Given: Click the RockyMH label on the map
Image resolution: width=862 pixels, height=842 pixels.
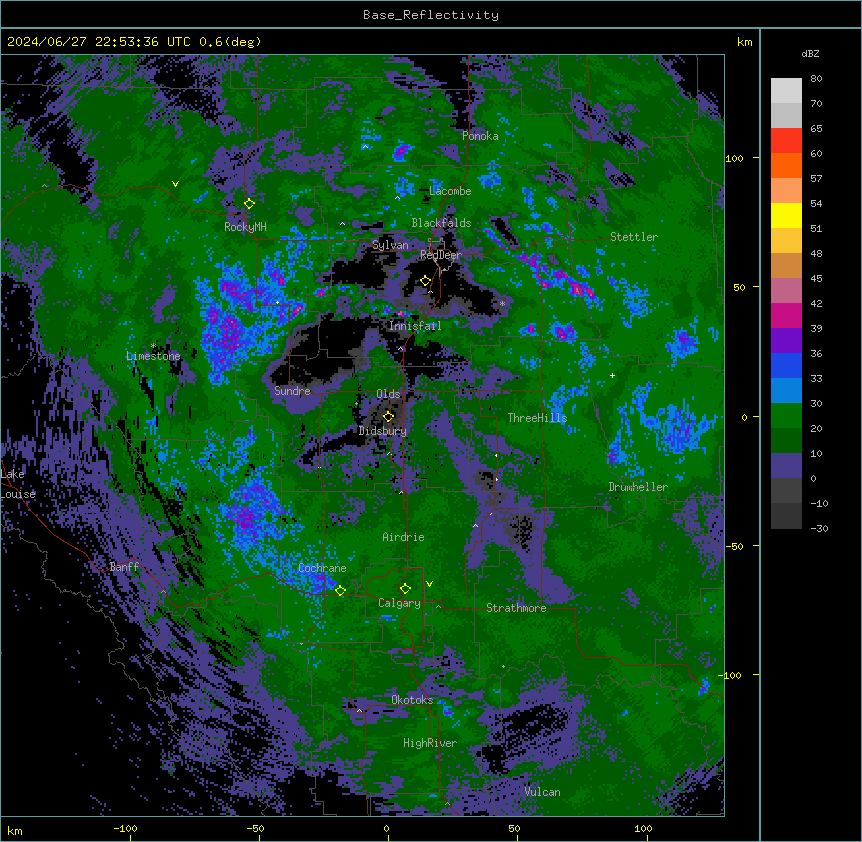Looking at the screenshot, I should point(245,226).
